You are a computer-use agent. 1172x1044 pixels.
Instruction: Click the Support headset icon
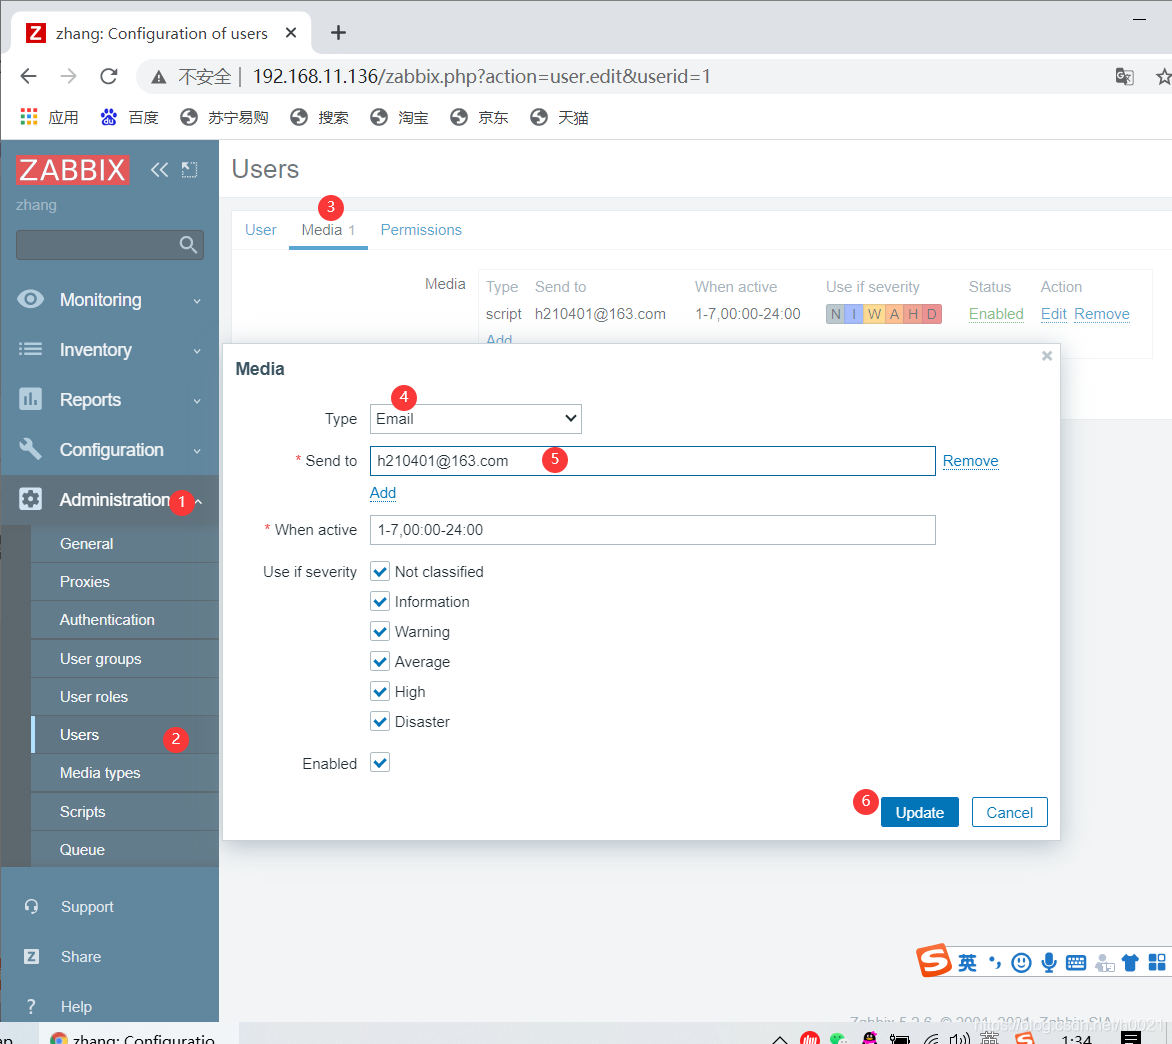click(x=31, y=906)
